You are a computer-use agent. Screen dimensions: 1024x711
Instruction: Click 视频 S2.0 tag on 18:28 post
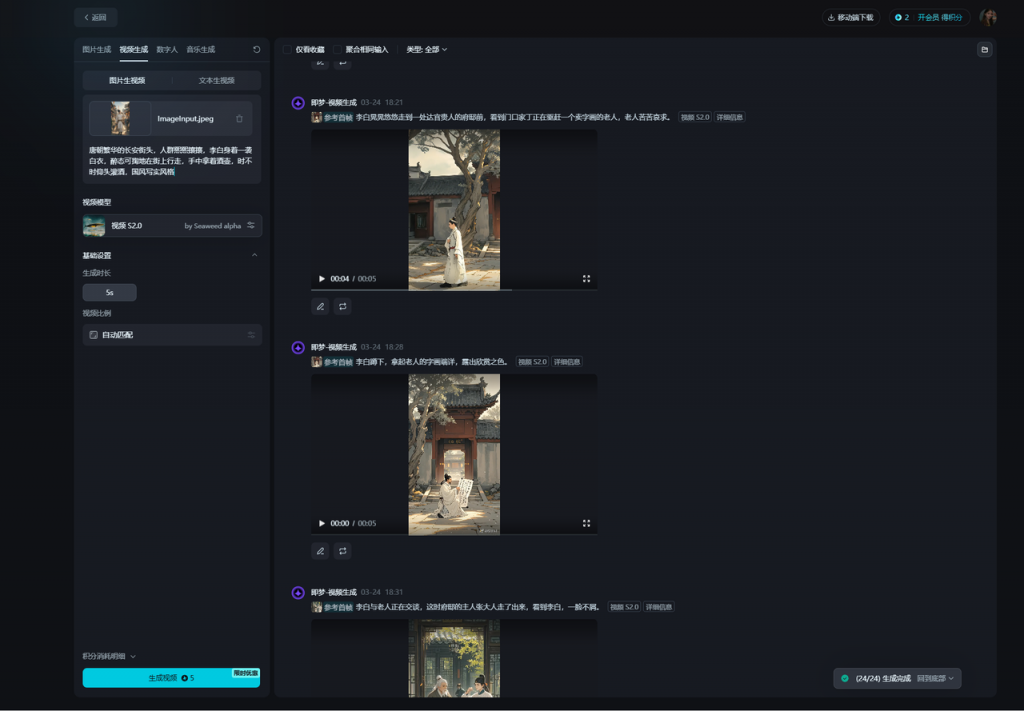coord(532,362)
